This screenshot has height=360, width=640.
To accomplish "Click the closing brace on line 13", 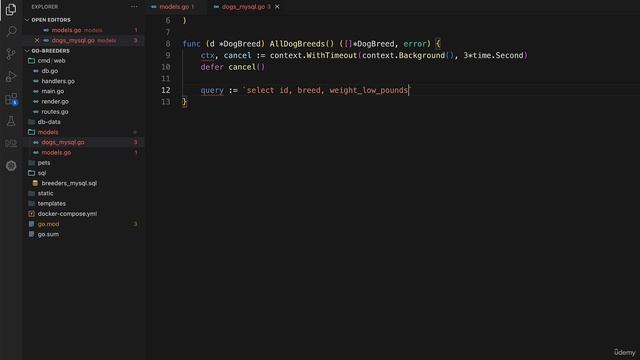I will pyautogui.click(x=184, y=102).
